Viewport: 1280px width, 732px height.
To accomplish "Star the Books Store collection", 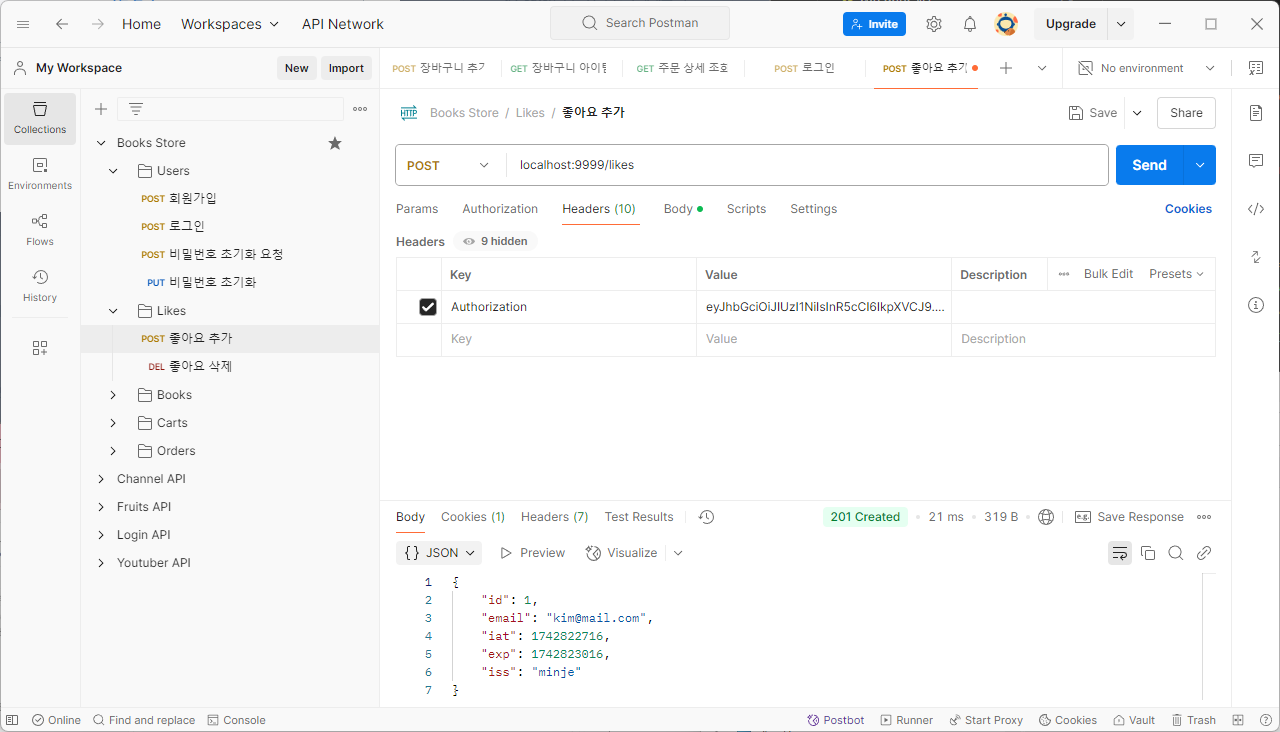I will tap(335, 143).
